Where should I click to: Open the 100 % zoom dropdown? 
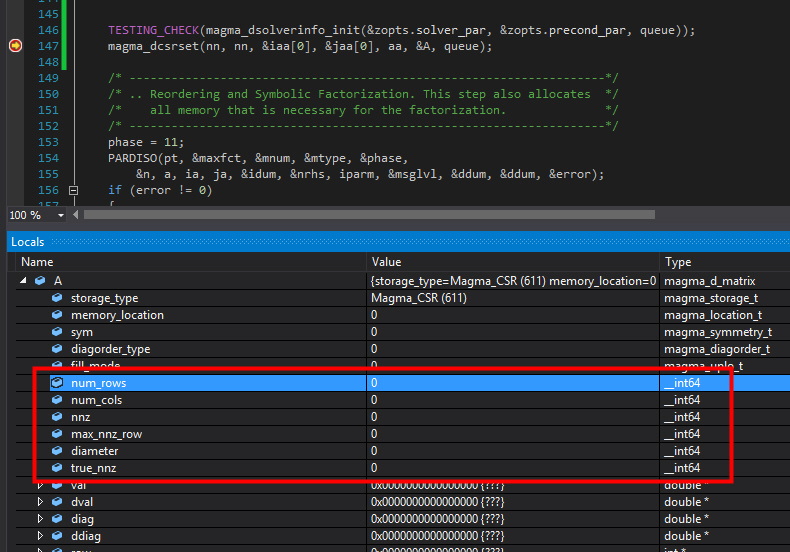tap(61, 215)
